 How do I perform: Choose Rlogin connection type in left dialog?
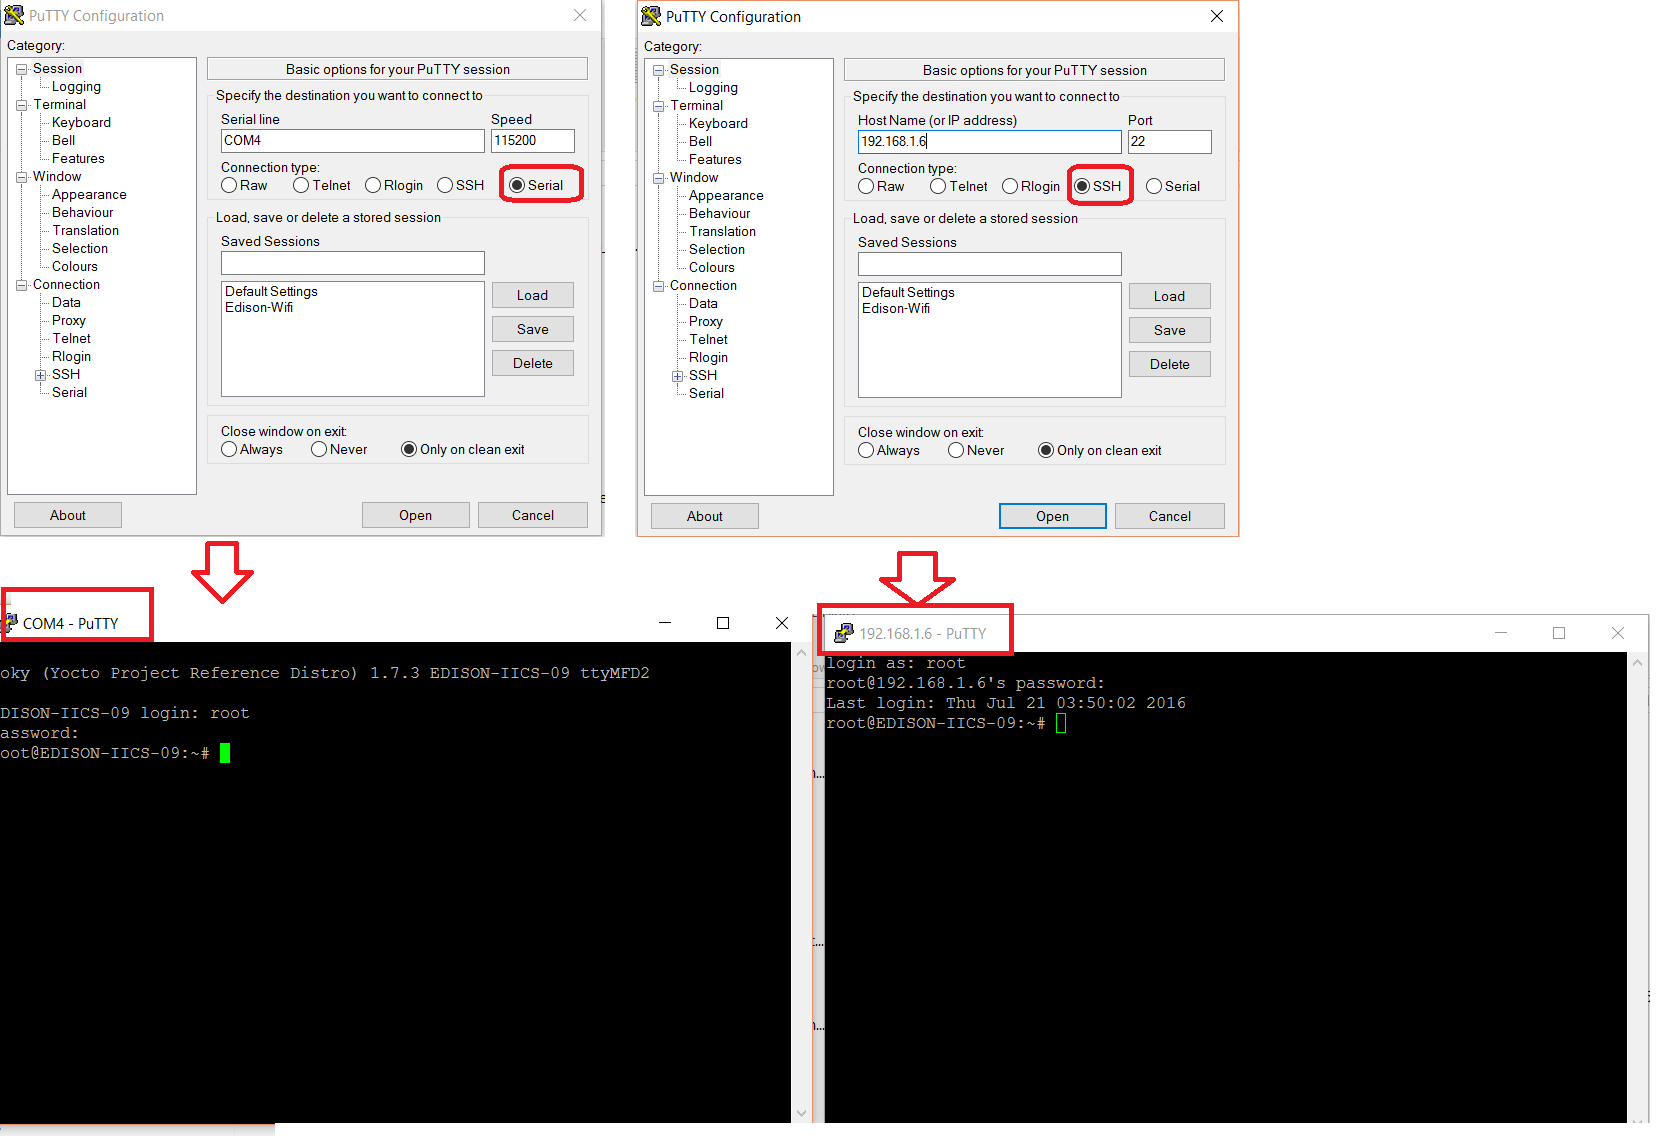pyautogui.click(x=373, y=185)
